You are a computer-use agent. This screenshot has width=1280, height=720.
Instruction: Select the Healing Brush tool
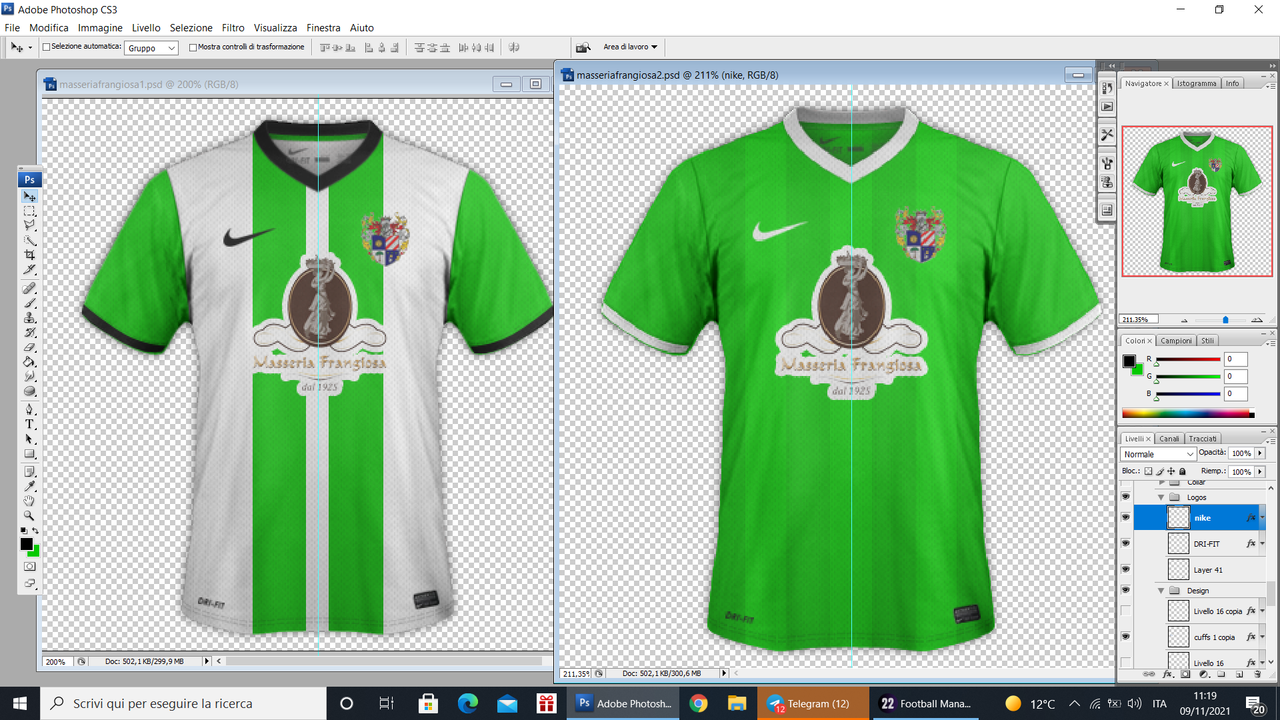pos(29,288)
